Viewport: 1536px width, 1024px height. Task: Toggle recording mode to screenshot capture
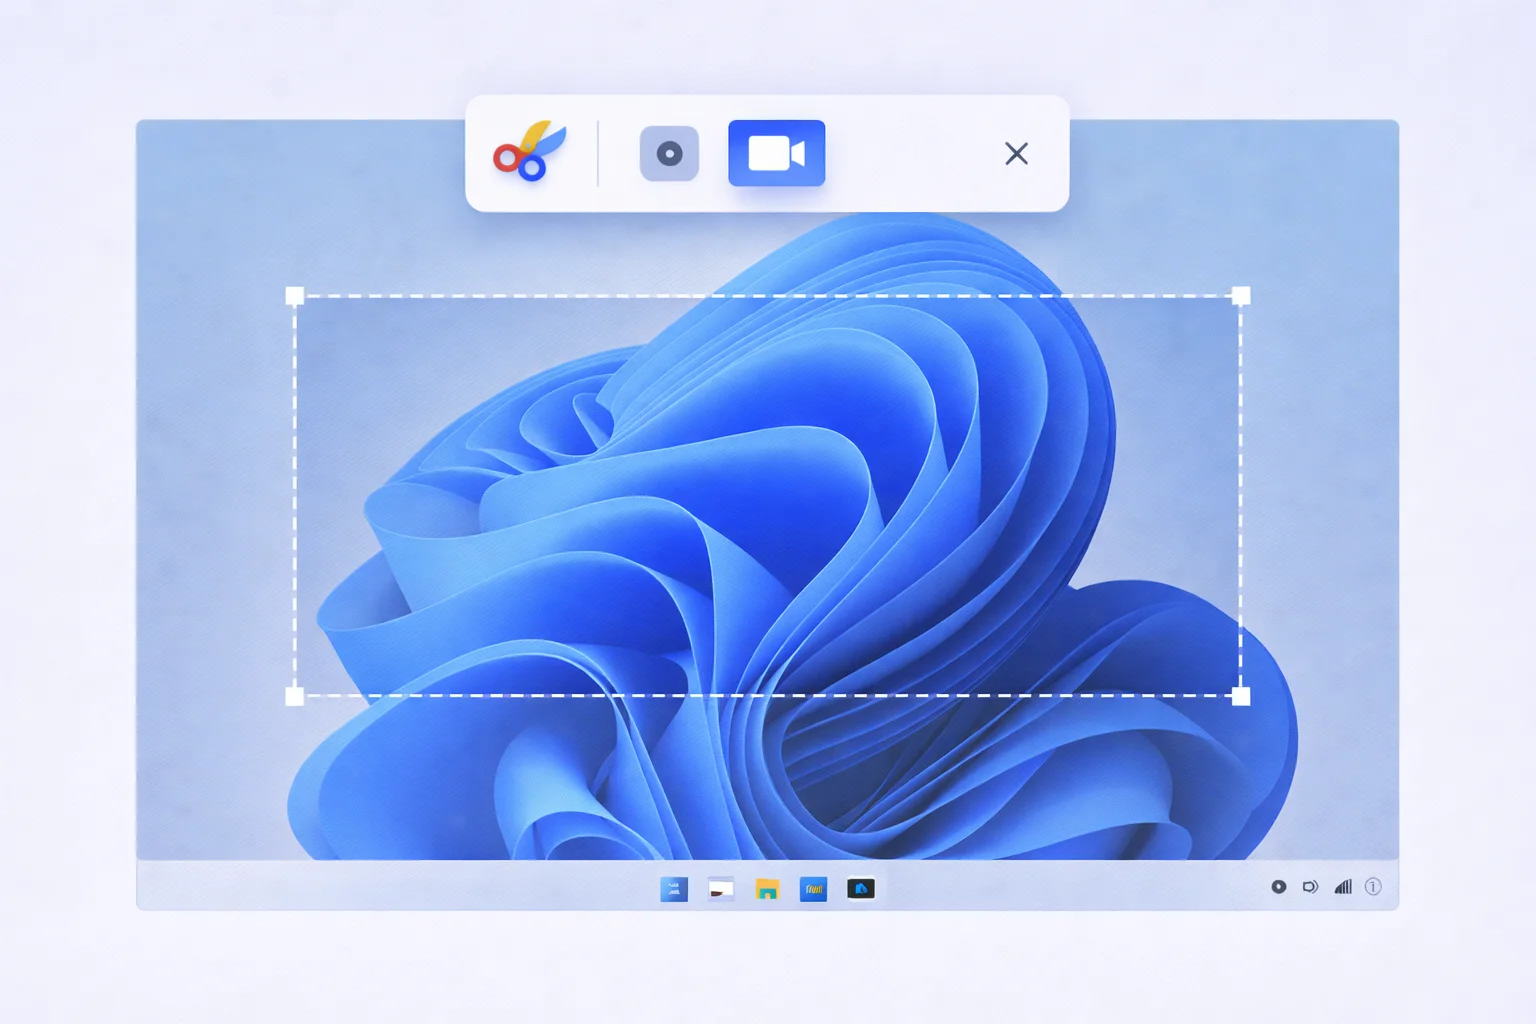coord(669,153)
